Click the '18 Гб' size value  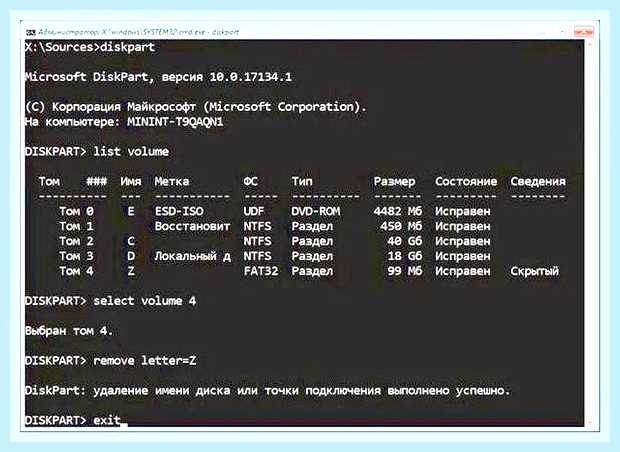click(x=405, y=256)
